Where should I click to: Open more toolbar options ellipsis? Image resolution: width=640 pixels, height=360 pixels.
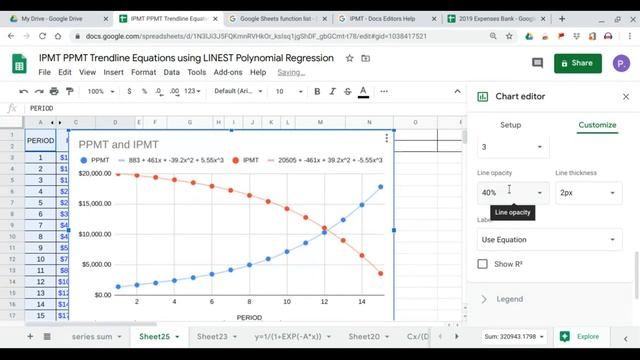pyautogui.click(x=384, y=91)
